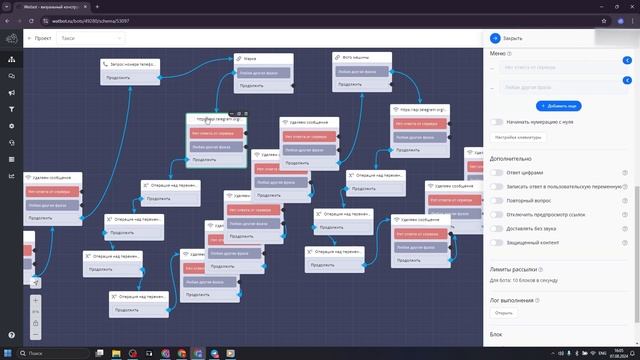Click Настройка клавиатуры button

coord(518,137)
